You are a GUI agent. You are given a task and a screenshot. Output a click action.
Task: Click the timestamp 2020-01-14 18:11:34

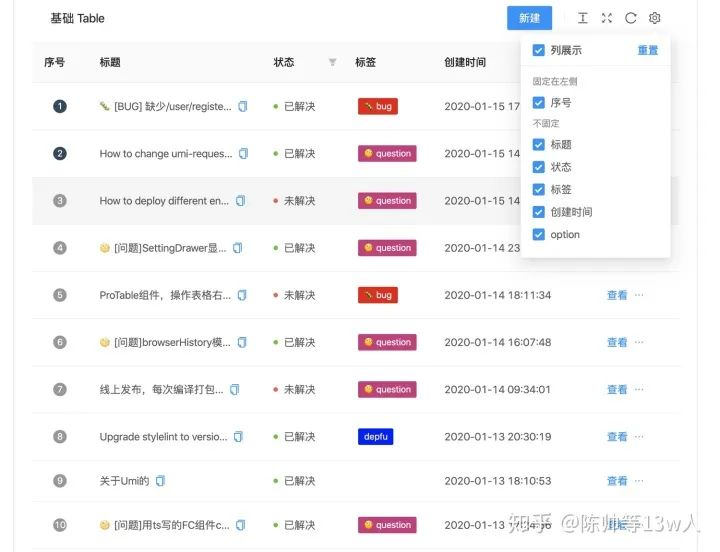click(497, 295)
